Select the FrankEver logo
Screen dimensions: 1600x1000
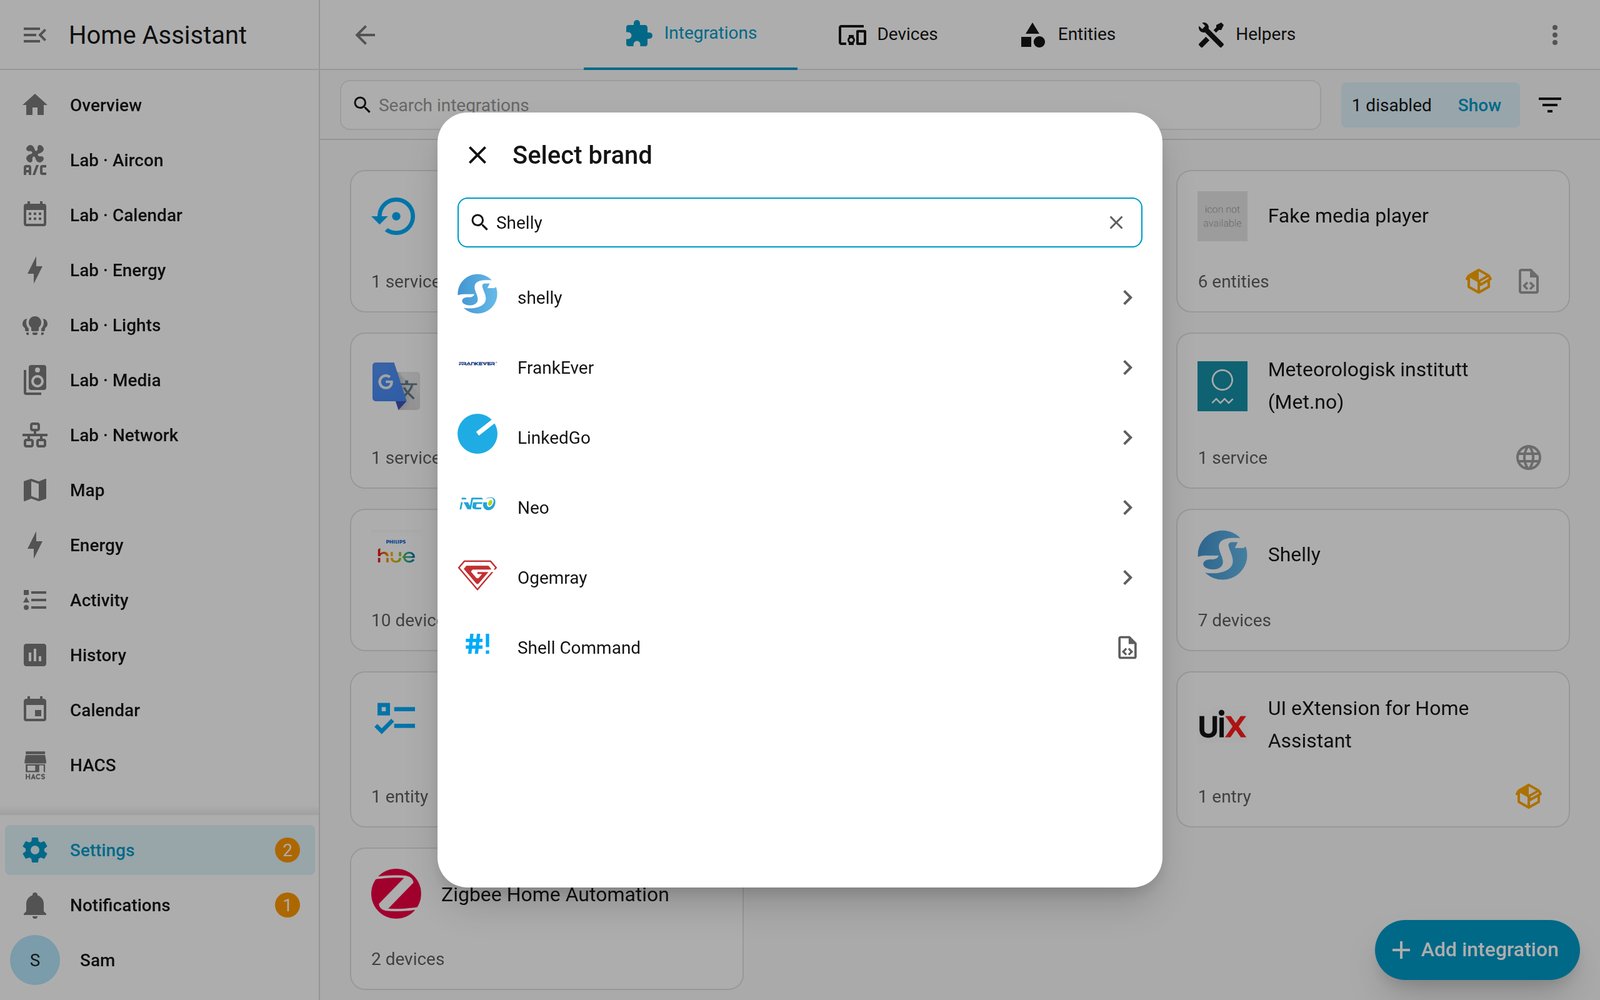pos(477,364)
